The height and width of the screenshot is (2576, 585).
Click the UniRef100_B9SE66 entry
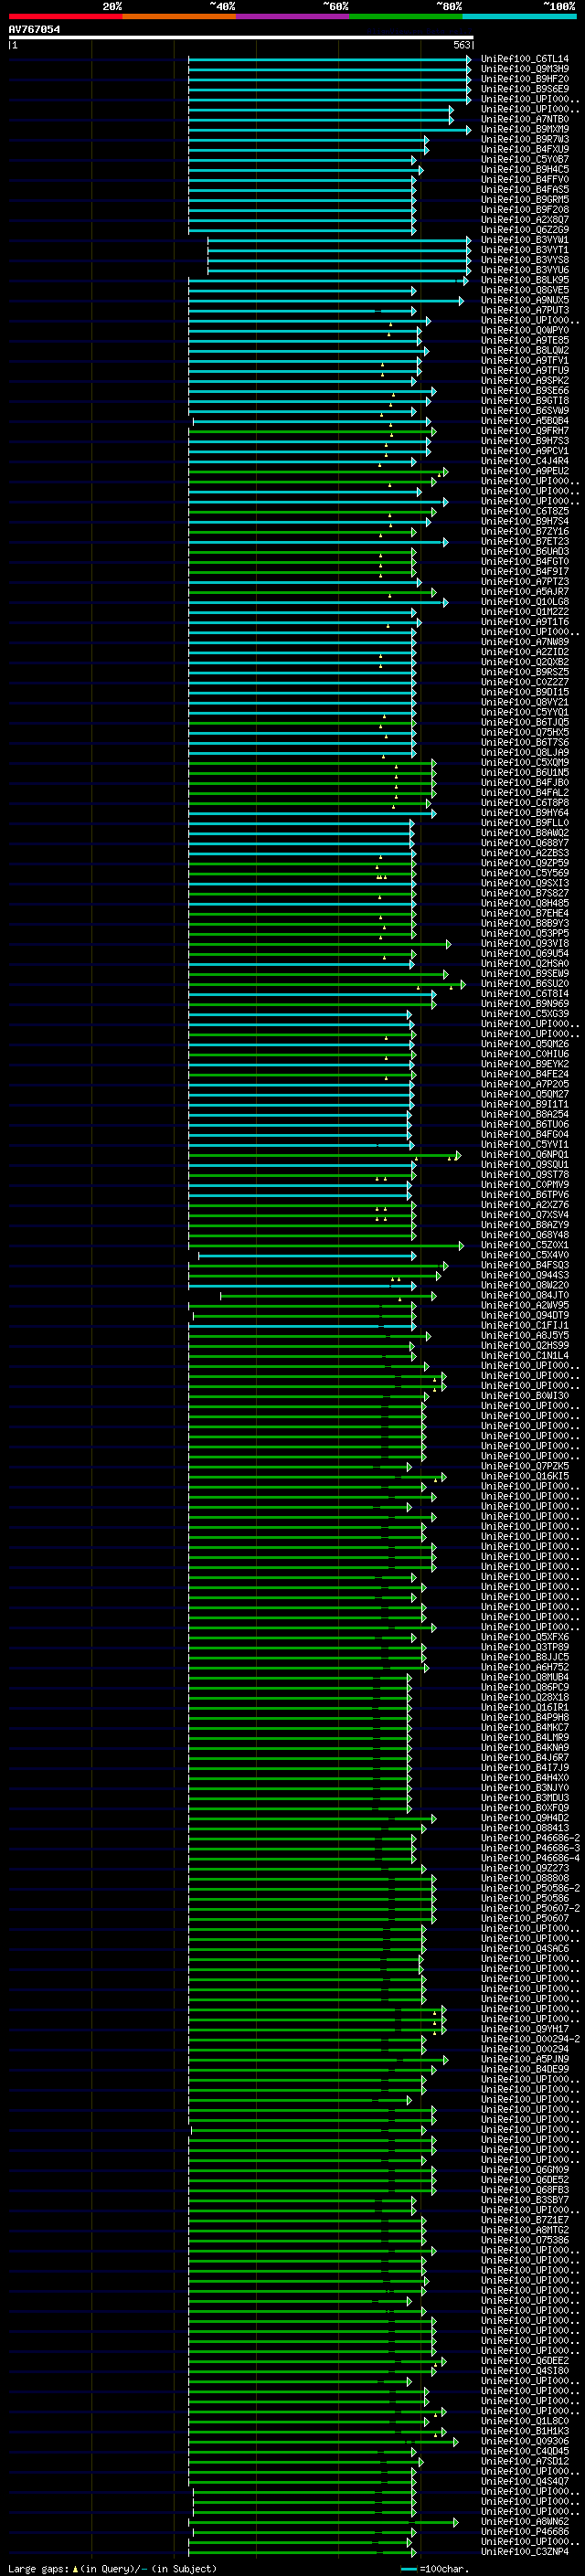point(525,391)
